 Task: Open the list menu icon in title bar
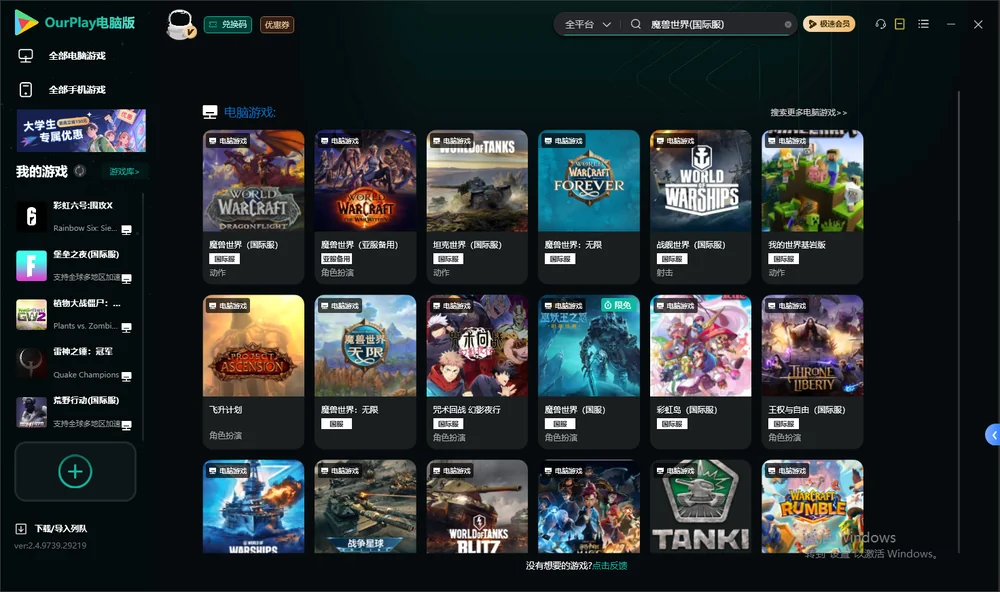click(x=923, y=24)
